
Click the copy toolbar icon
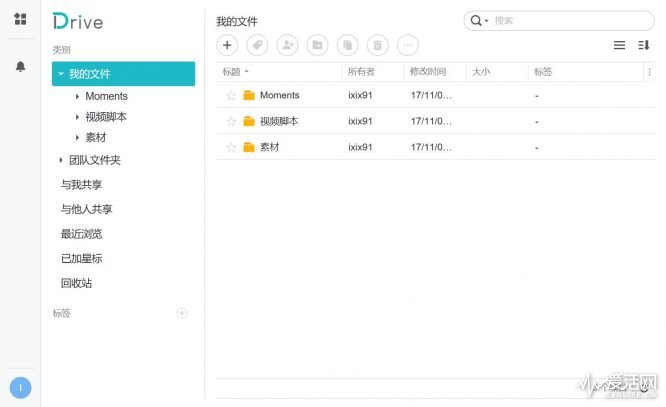click(347, 45)
